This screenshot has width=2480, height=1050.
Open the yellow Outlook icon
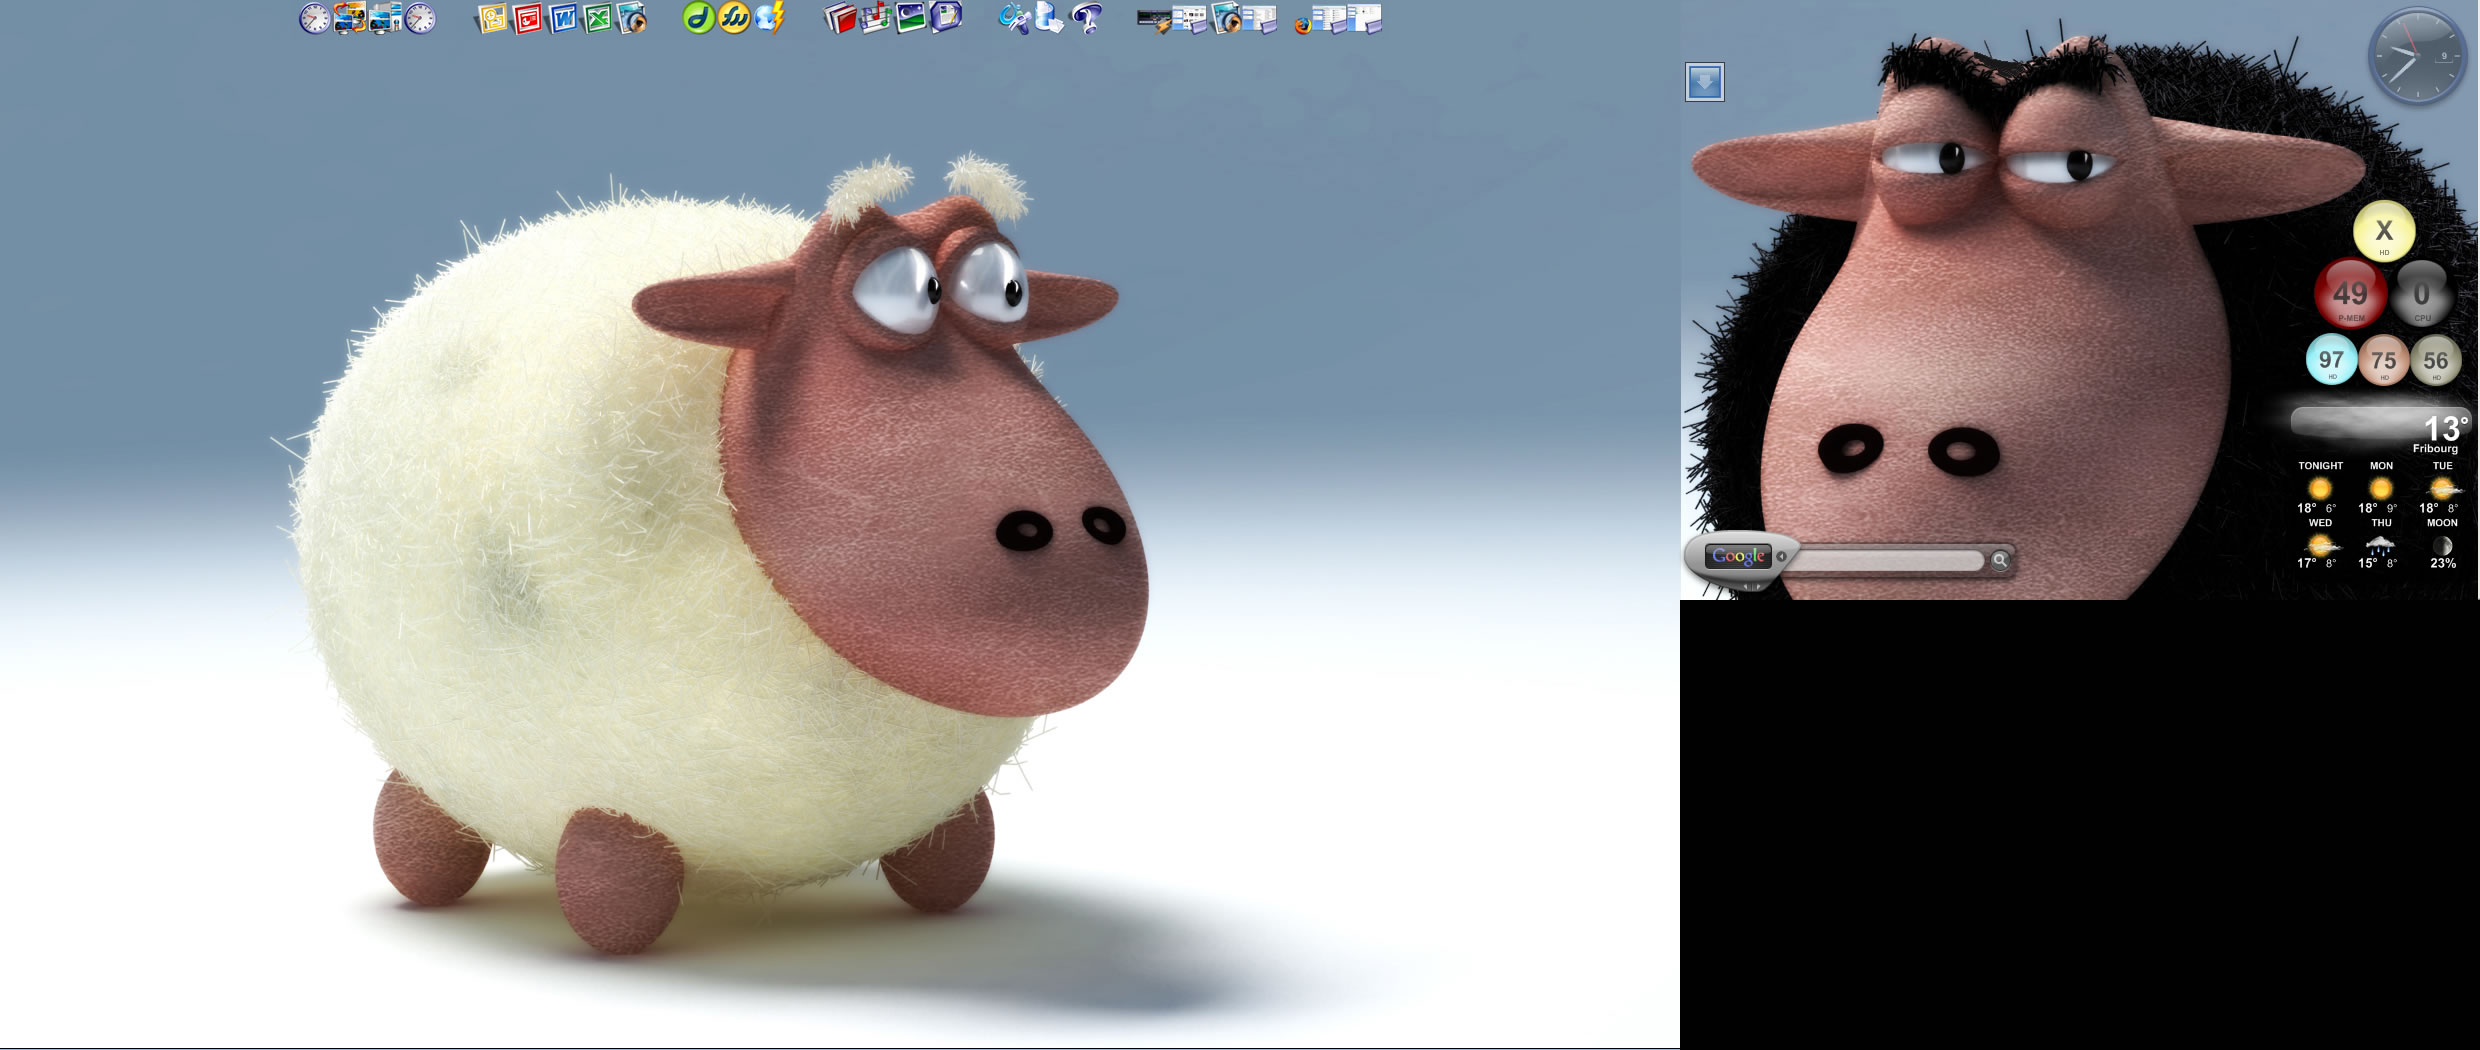pos(492,18)
